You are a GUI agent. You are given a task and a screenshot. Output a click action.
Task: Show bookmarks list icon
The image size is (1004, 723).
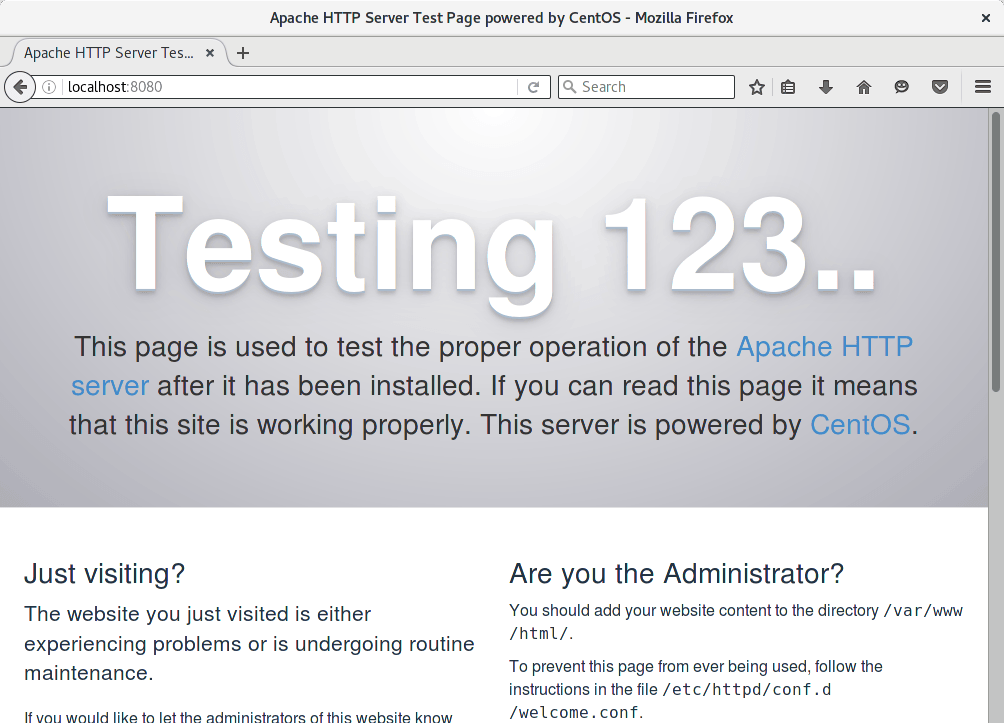click(x=788, y=87)
